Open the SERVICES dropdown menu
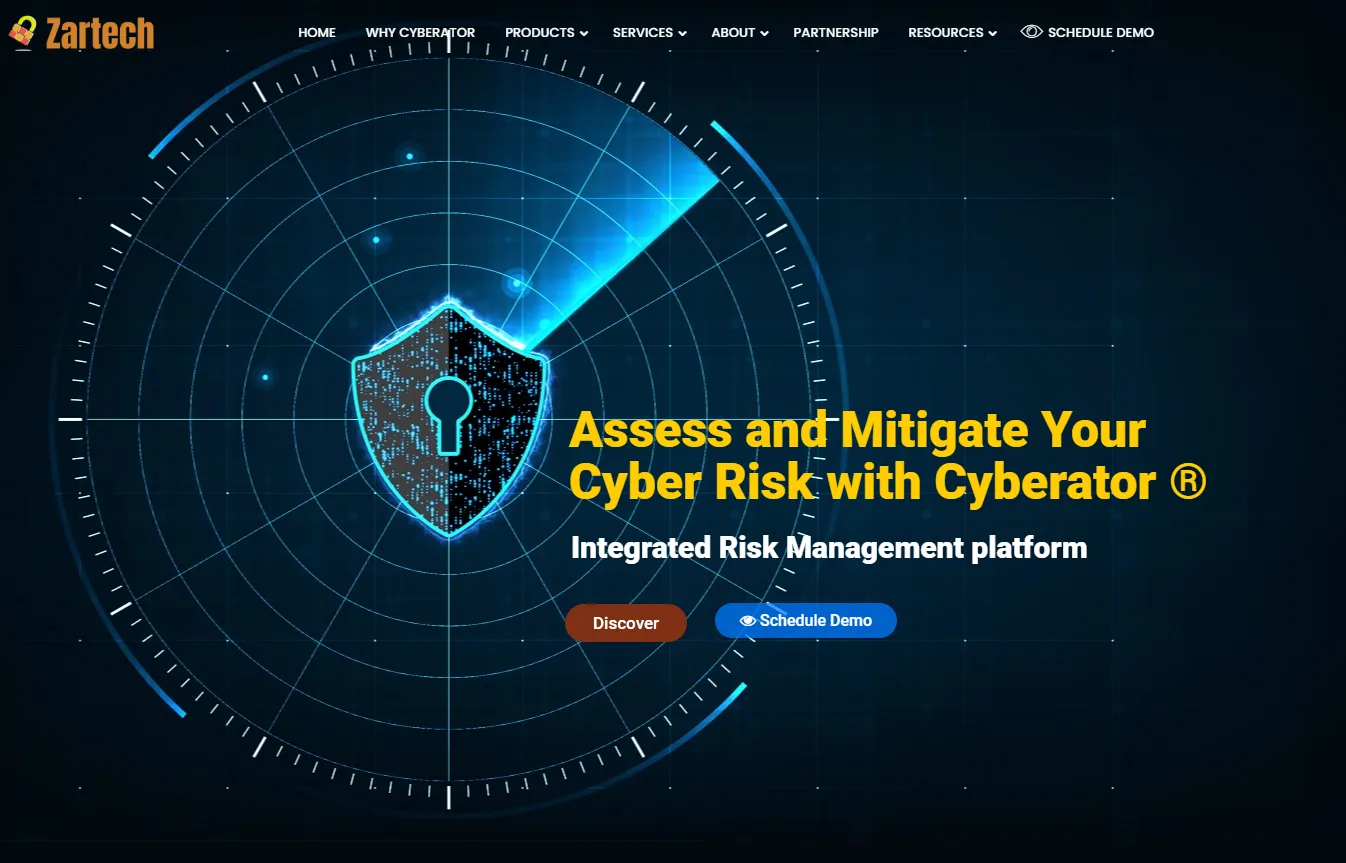 pyautogui.click(x=648, y=32)
